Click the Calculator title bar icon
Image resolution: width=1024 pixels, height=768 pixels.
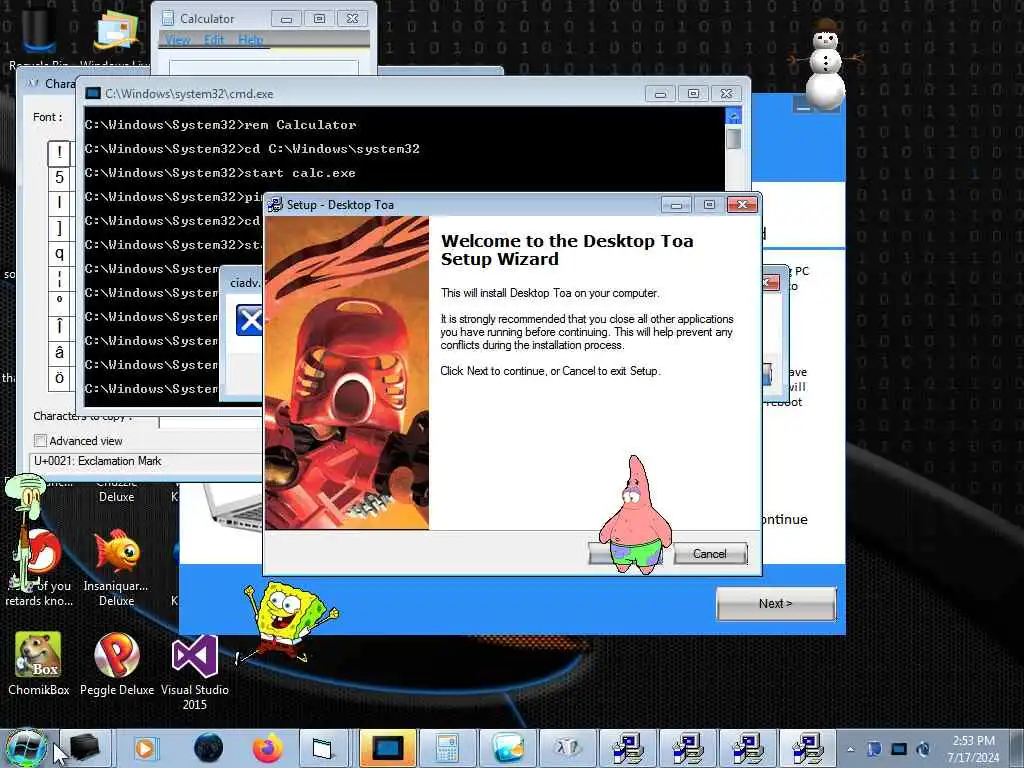click(x=168, y=18)
